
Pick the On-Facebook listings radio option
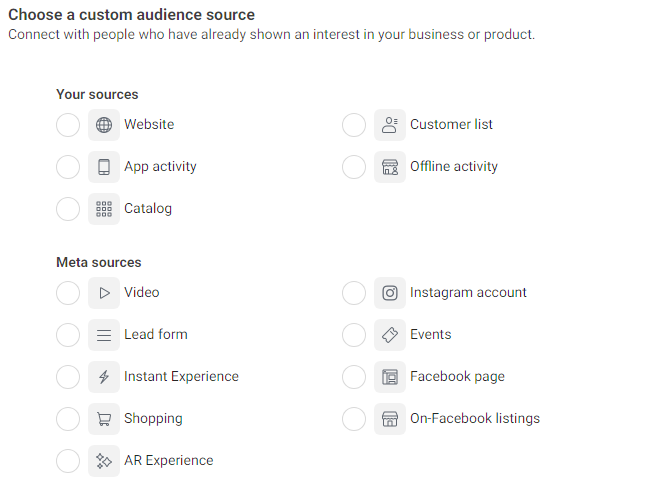(354, 419)
